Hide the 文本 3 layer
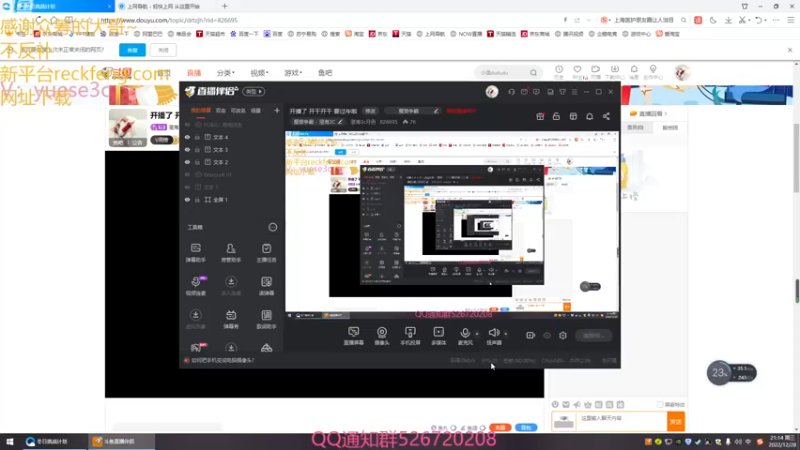The image size is (800, 450). (x=187, y=149)
